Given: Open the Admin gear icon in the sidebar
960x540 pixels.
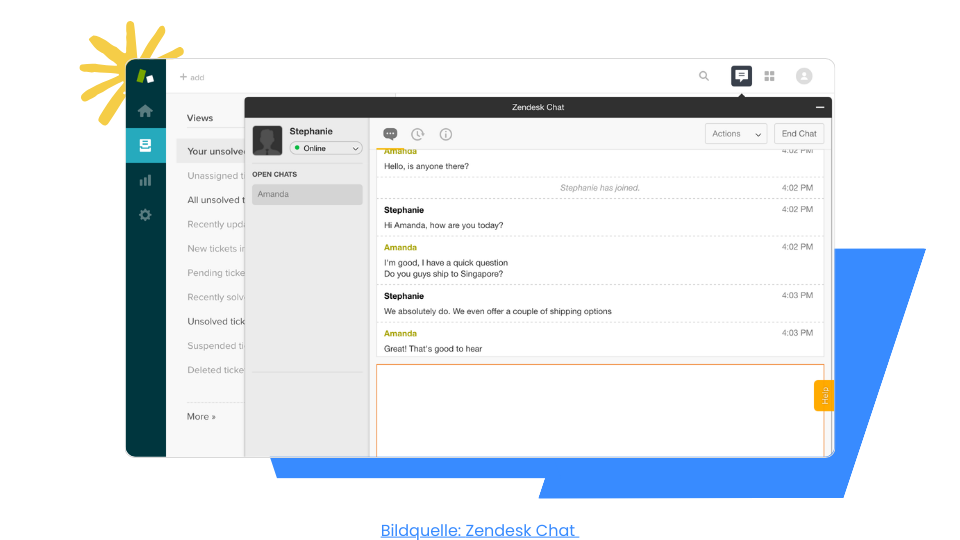Looking at the screenshot, I should coord(145,215).
